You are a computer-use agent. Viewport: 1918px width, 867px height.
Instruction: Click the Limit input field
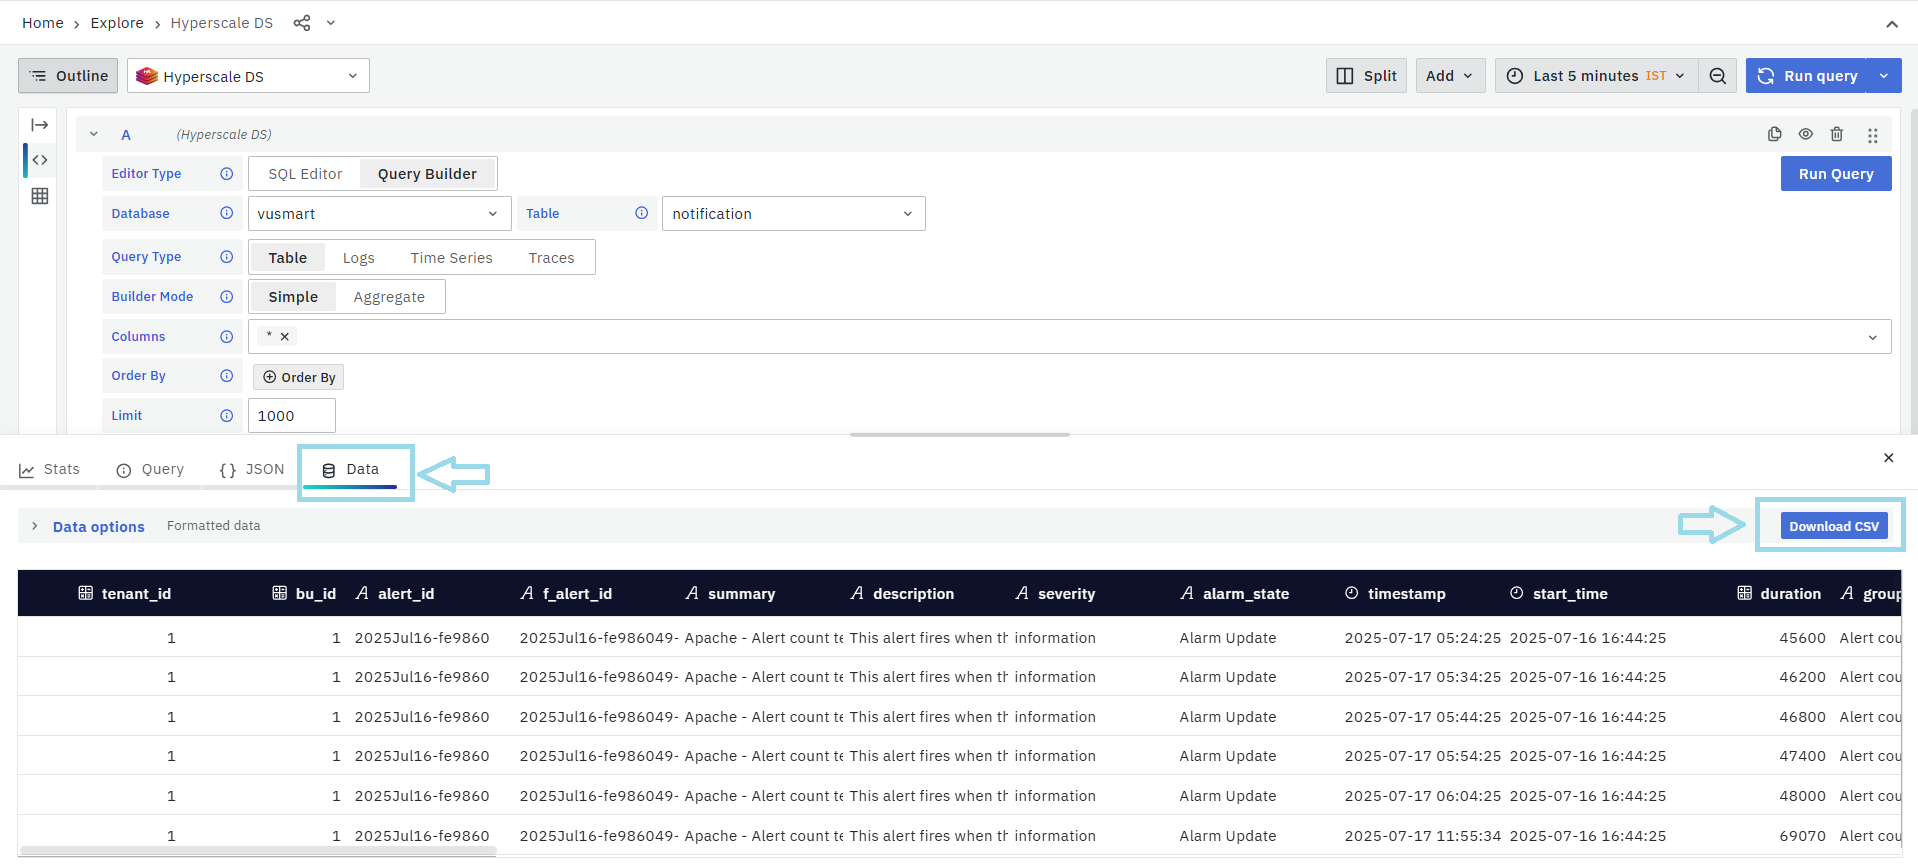point(291,416)
